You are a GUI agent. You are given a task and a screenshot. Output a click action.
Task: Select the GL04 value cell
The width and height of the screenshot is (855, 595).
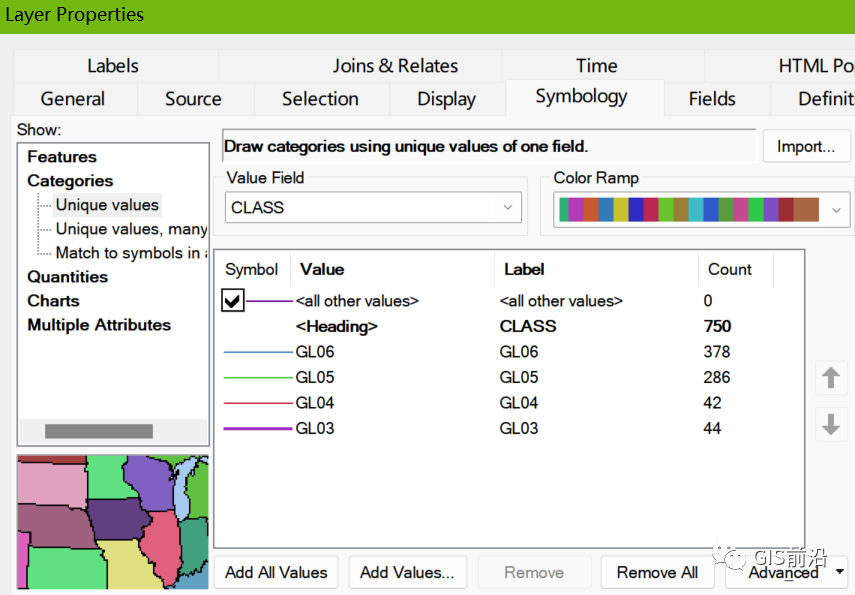[315, 403]
